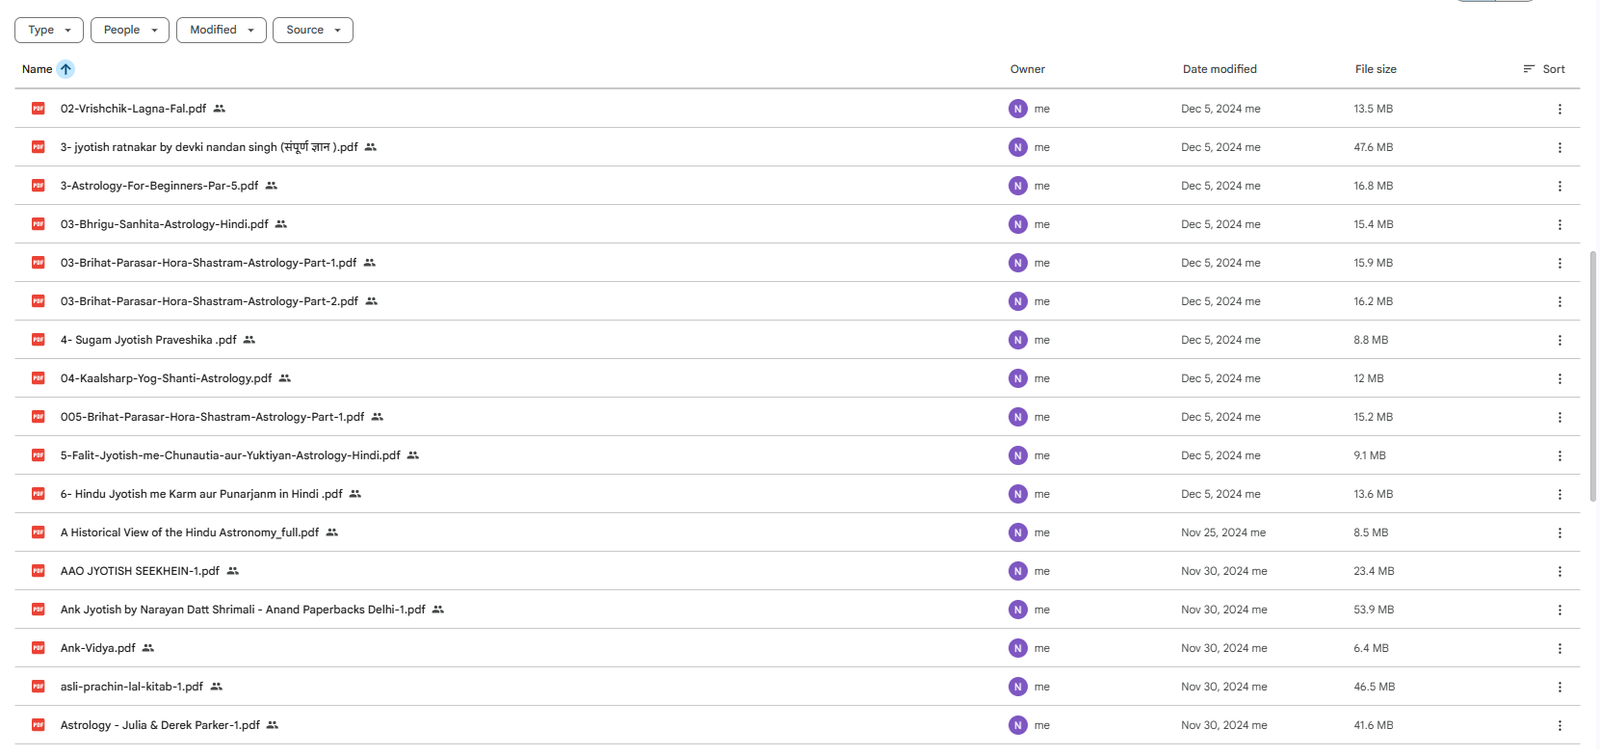Viewport: 1600px width, 749px height.
Task: Toggle the Name sort direction arrow
Action: point(66,69)
